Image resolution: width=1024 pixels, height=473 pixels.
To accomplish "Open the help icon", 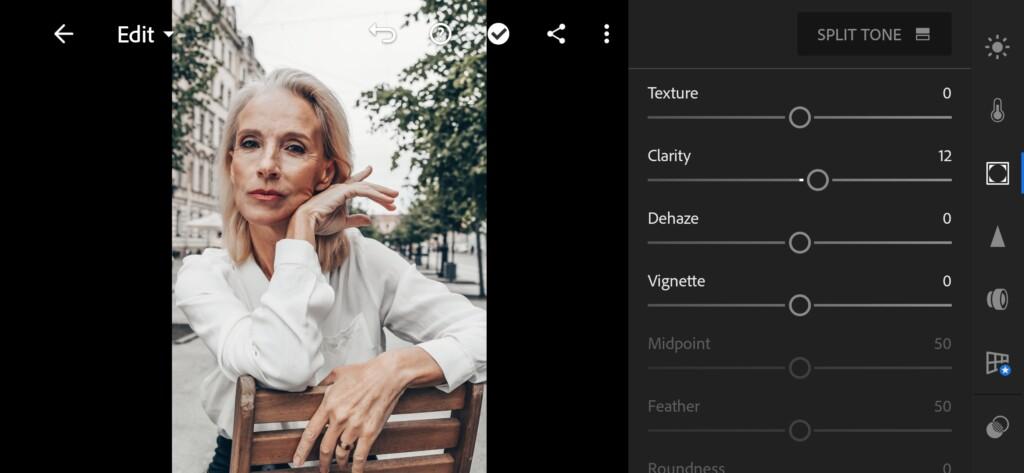I will tap(440, 34).
